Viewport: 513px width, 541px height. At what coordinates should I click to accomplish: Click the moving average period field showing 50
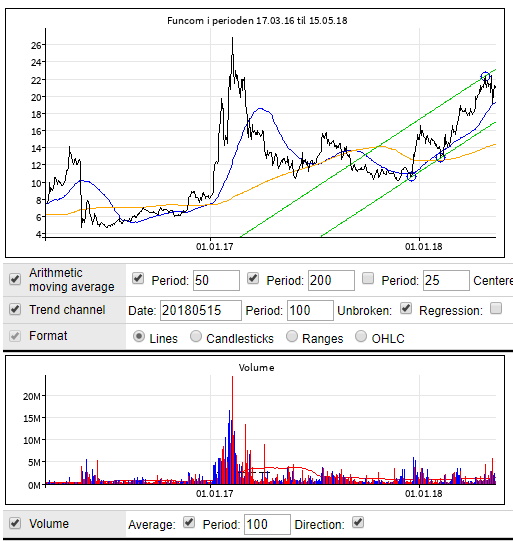coord(216,281)
